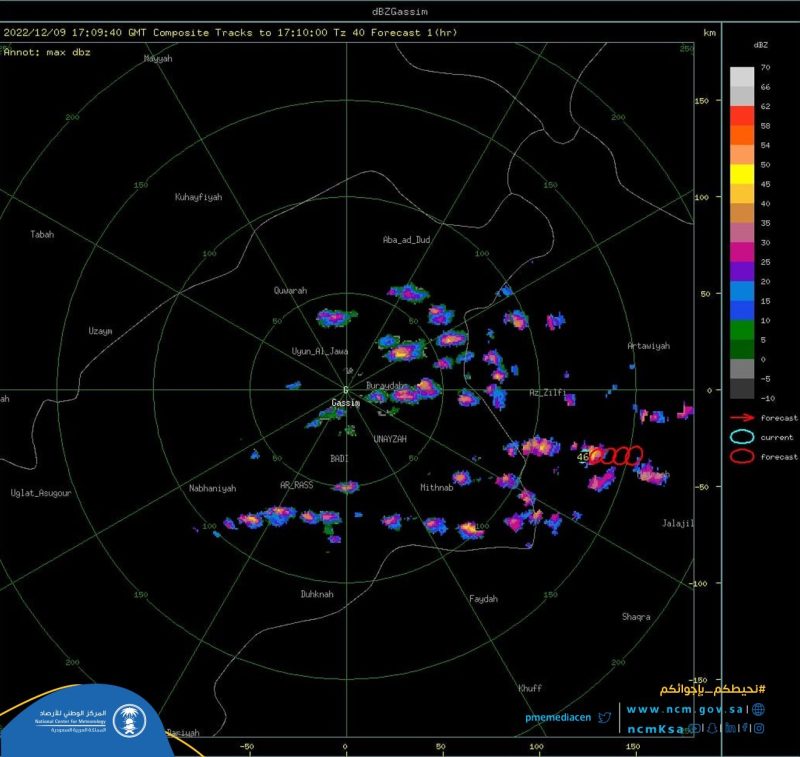Pick the magenta swatch between 30 and 25 dBZ
The width and height of the screenshot is (800, 757).
pos(742,252)
